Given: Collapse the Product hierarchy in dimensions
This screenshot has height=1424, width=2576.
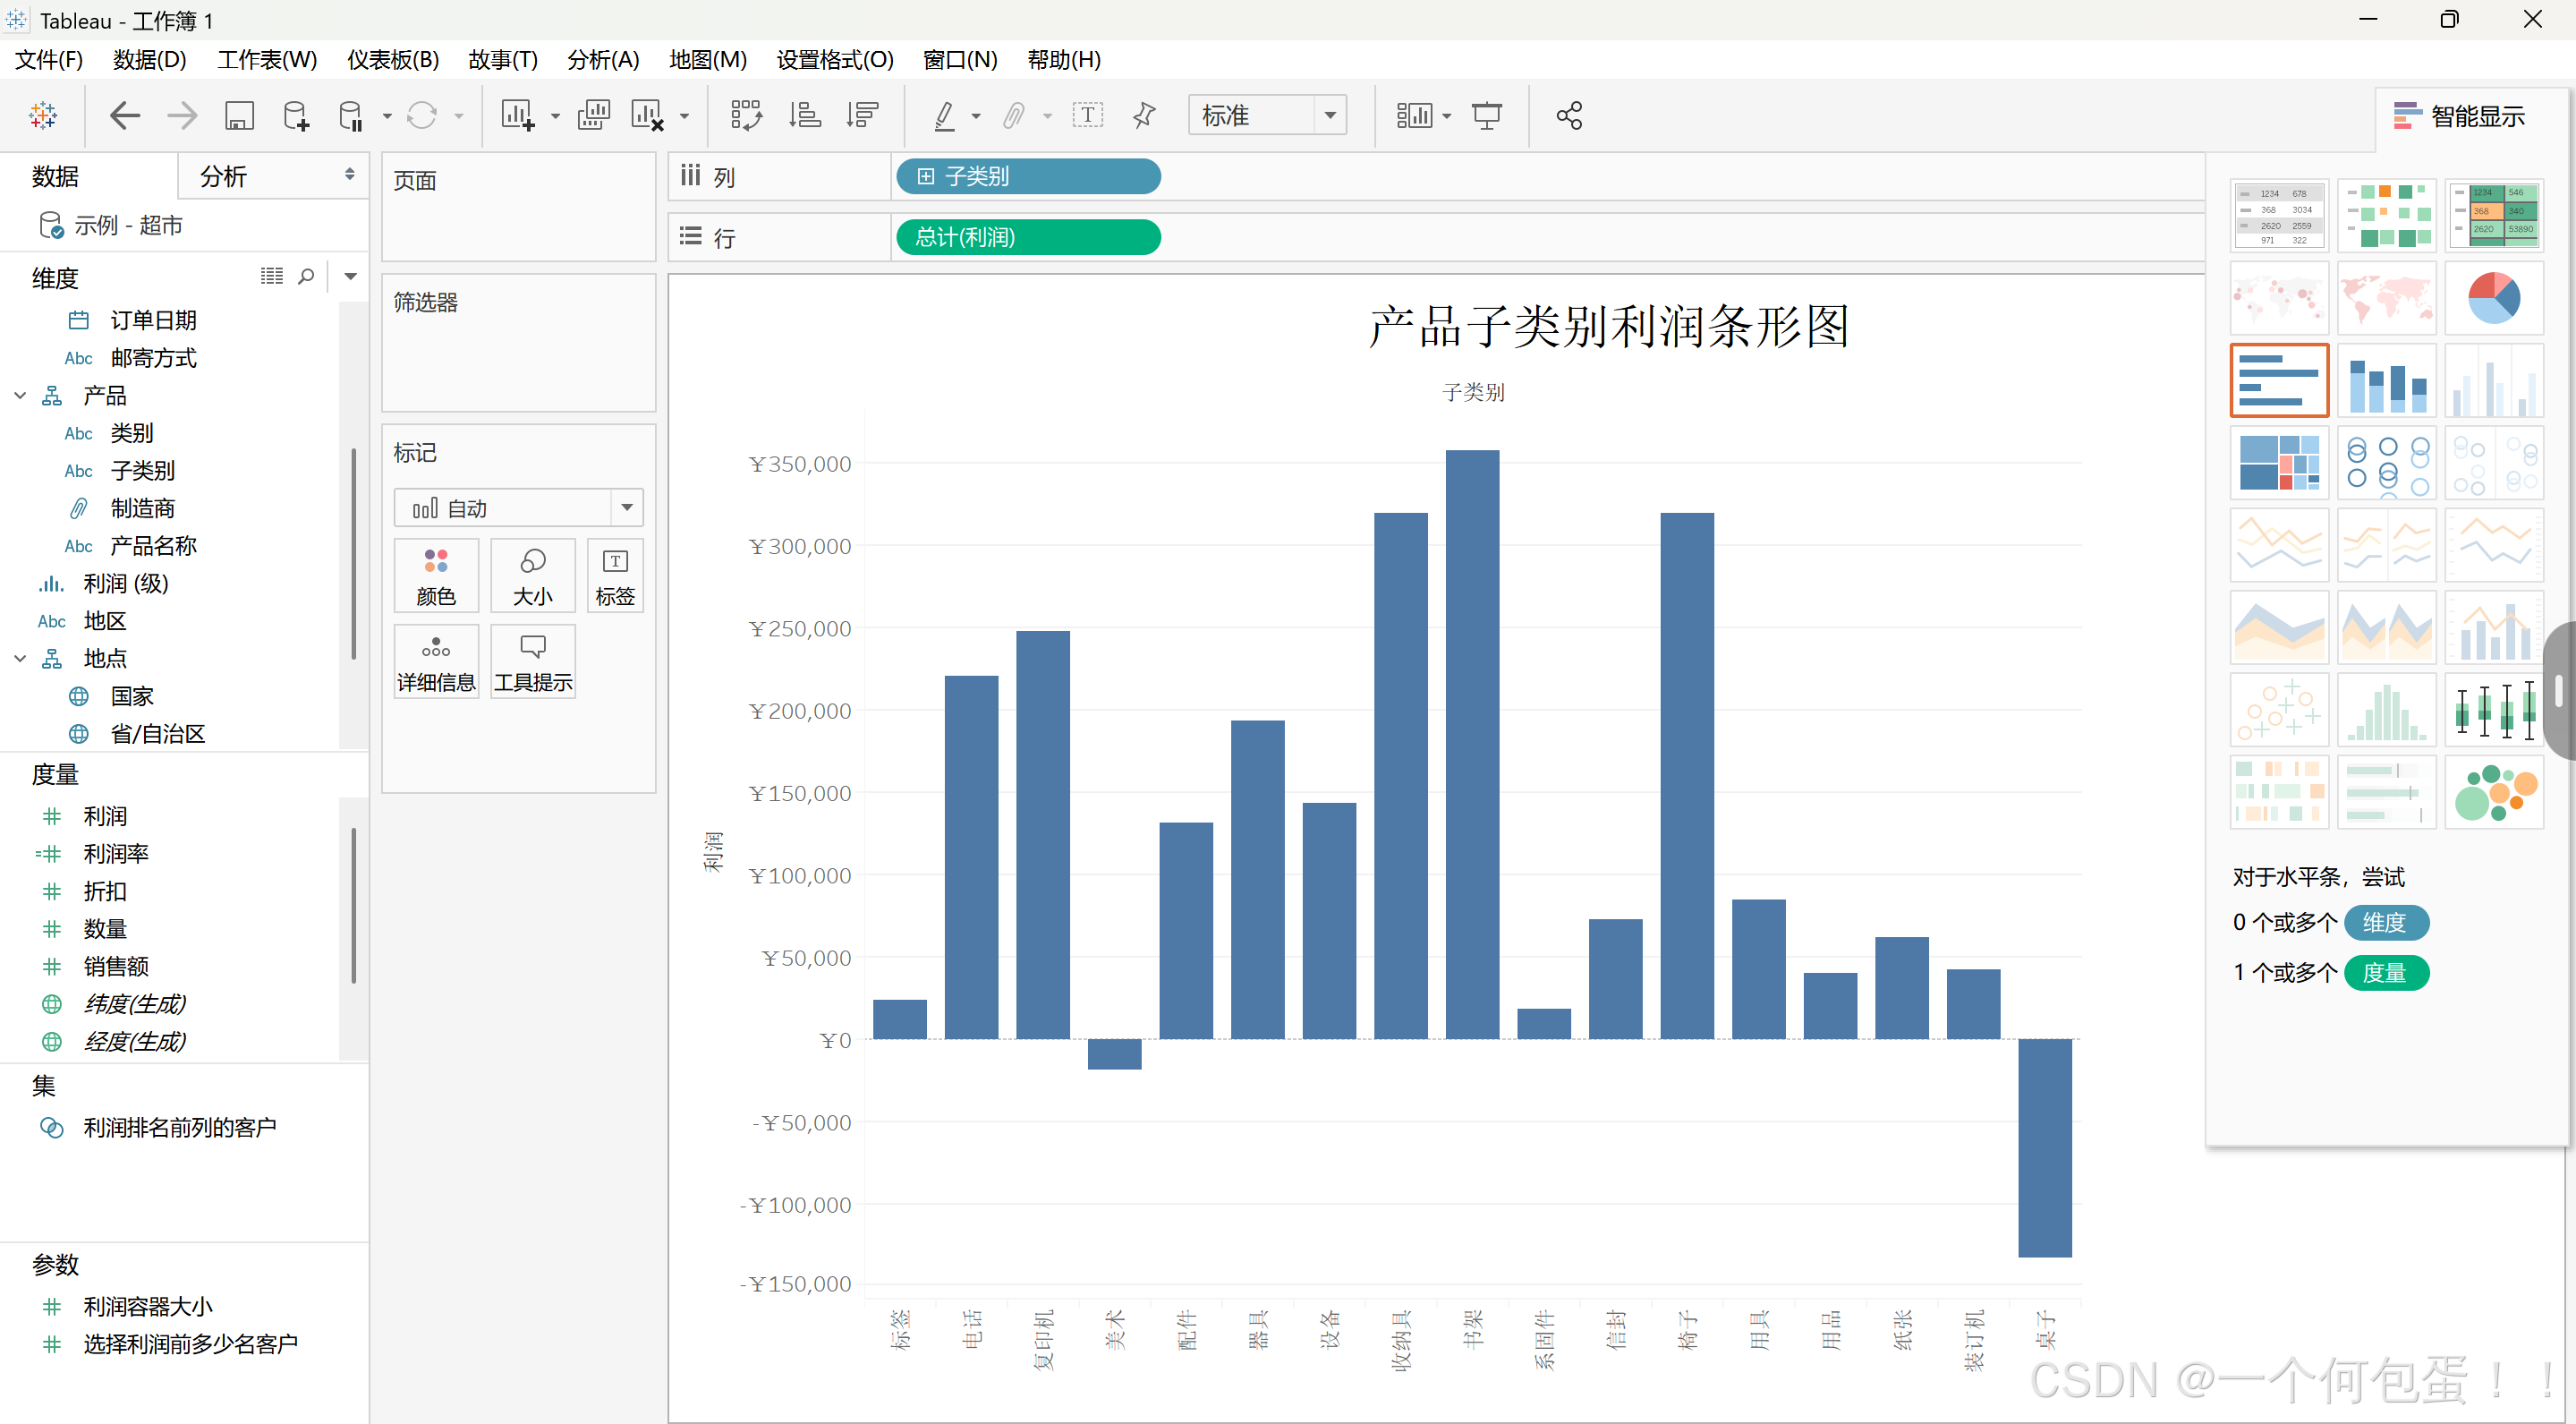Looking at the screenshot, I should coord(20,396).
